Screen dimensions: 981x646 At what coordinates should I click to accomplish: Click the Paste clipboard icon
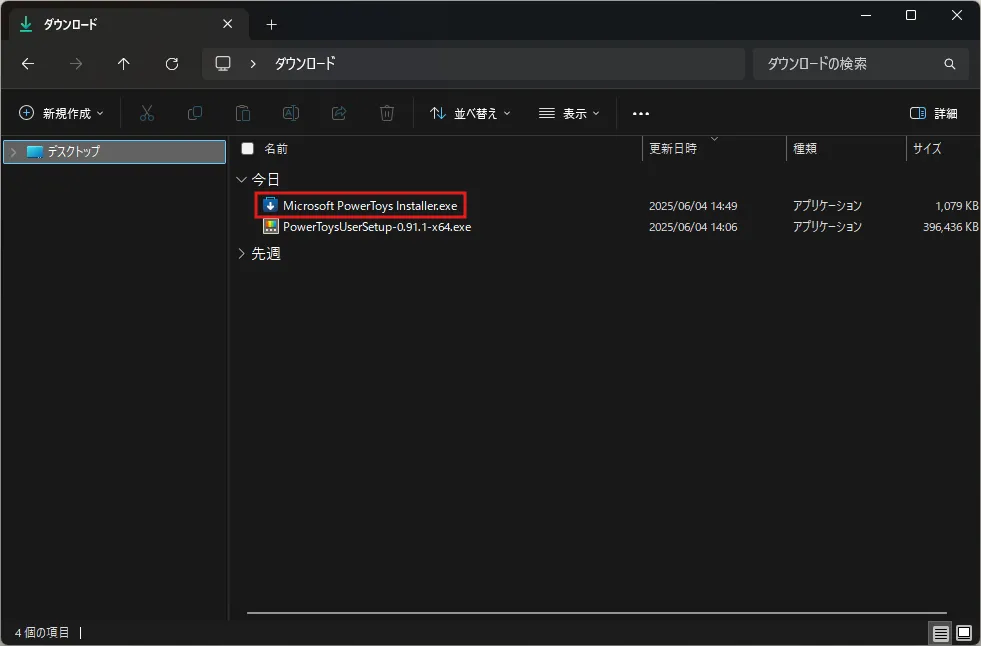[243, 113]
